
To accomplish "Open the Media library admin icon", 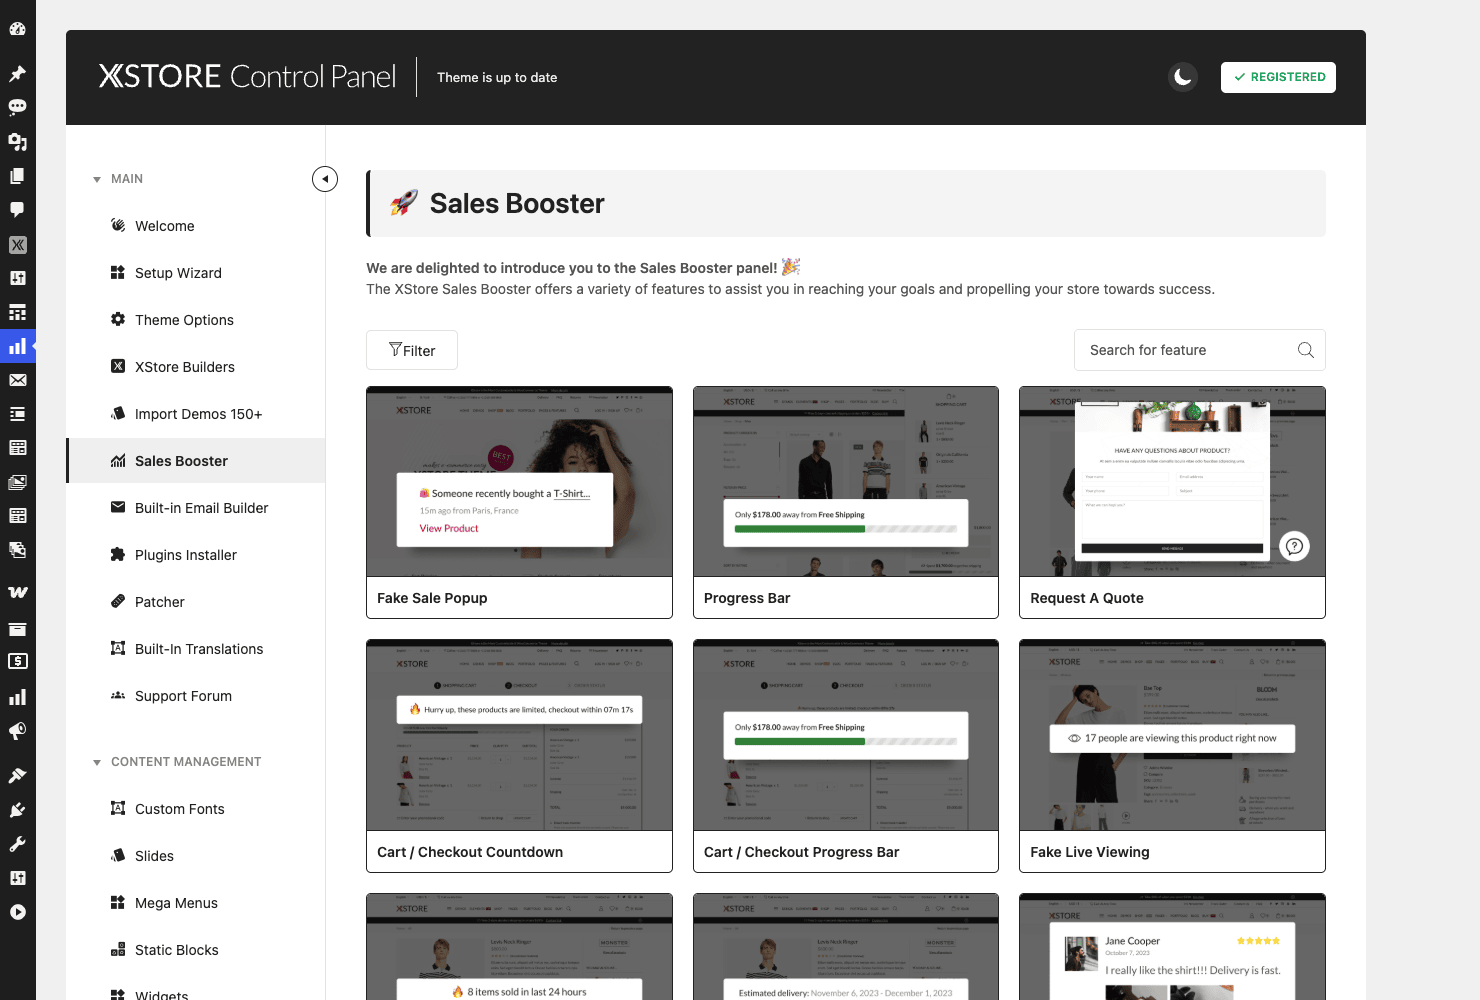I will click(x=17, y=141).
